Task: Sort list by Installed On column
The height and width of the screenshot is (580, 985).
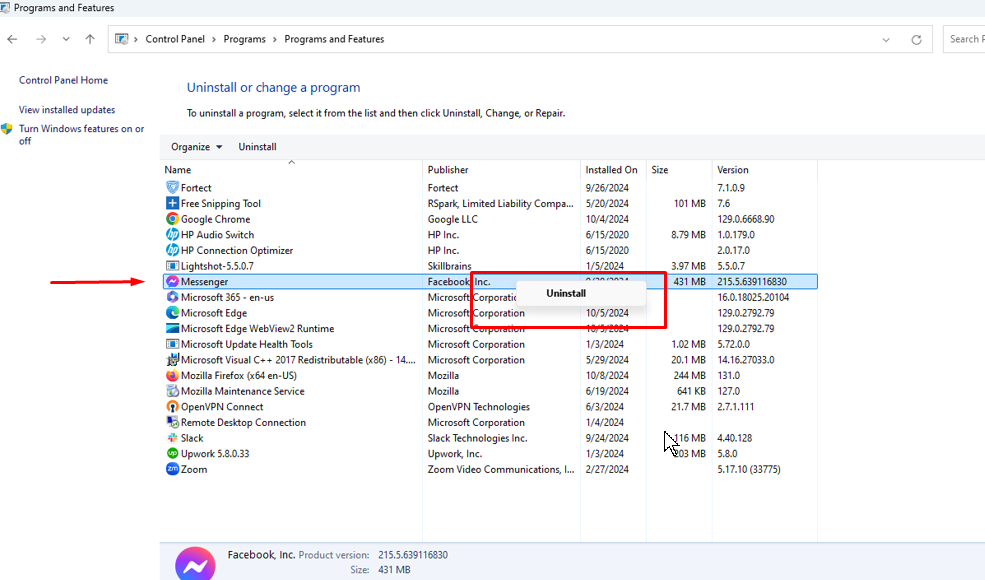Action: tap(611, 170)
